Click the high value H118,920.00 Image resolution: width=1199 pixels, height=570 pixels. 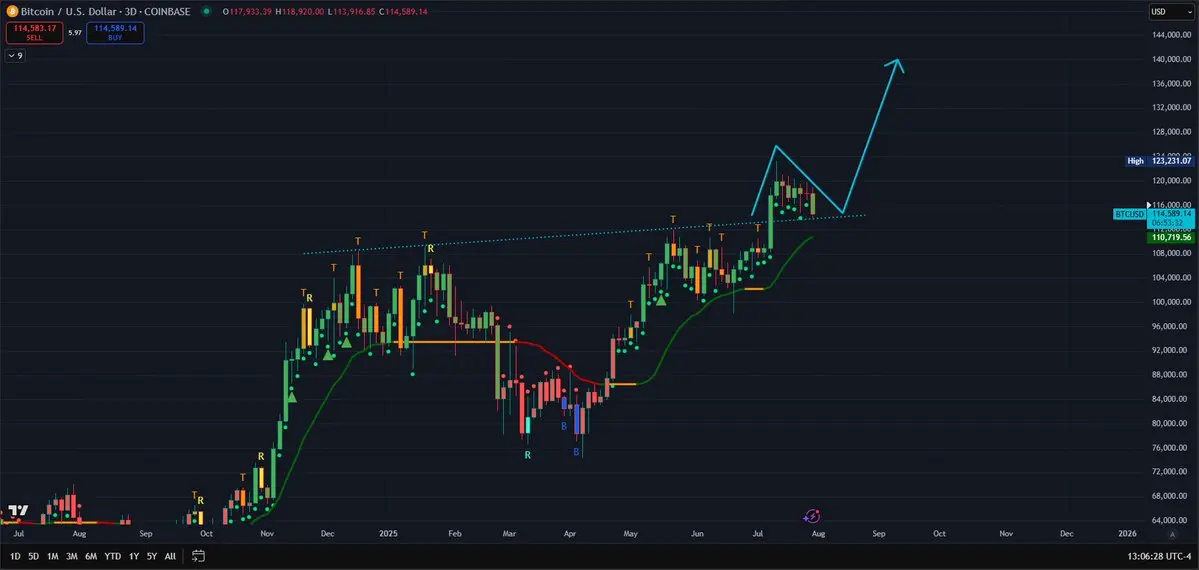pos(301,11)
